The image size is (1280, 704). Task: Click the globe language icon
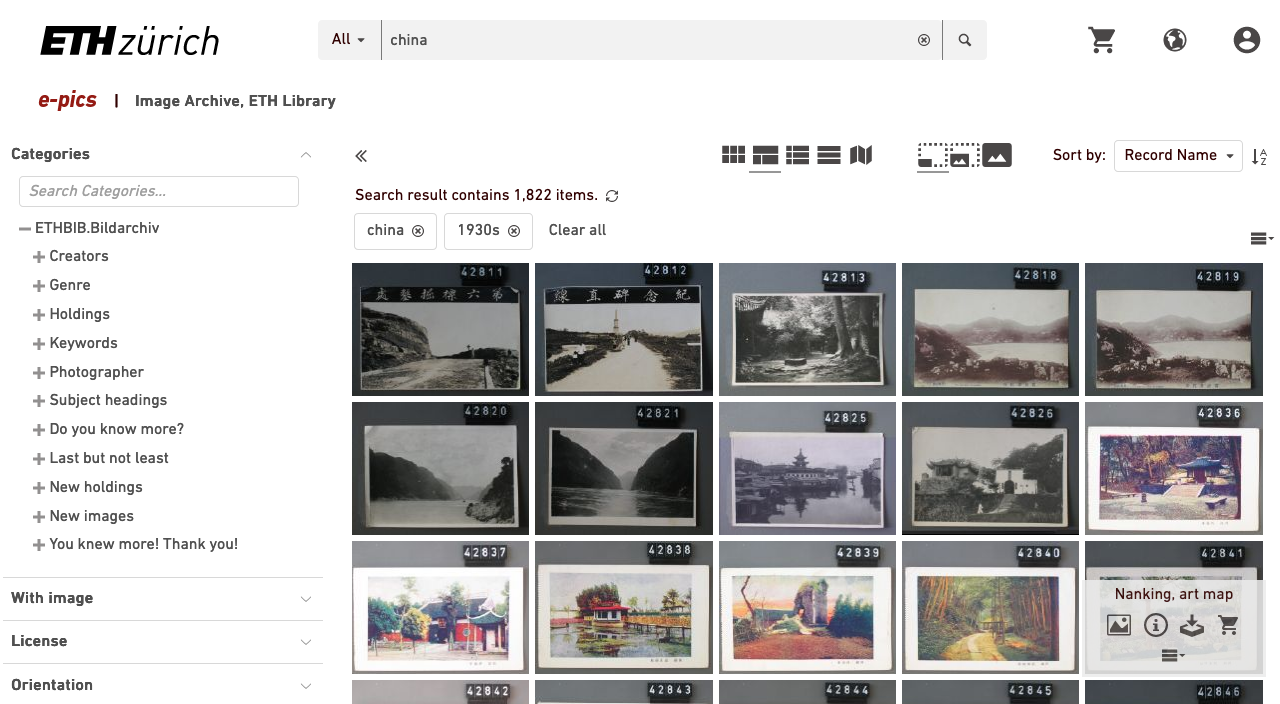[1174, 40]
